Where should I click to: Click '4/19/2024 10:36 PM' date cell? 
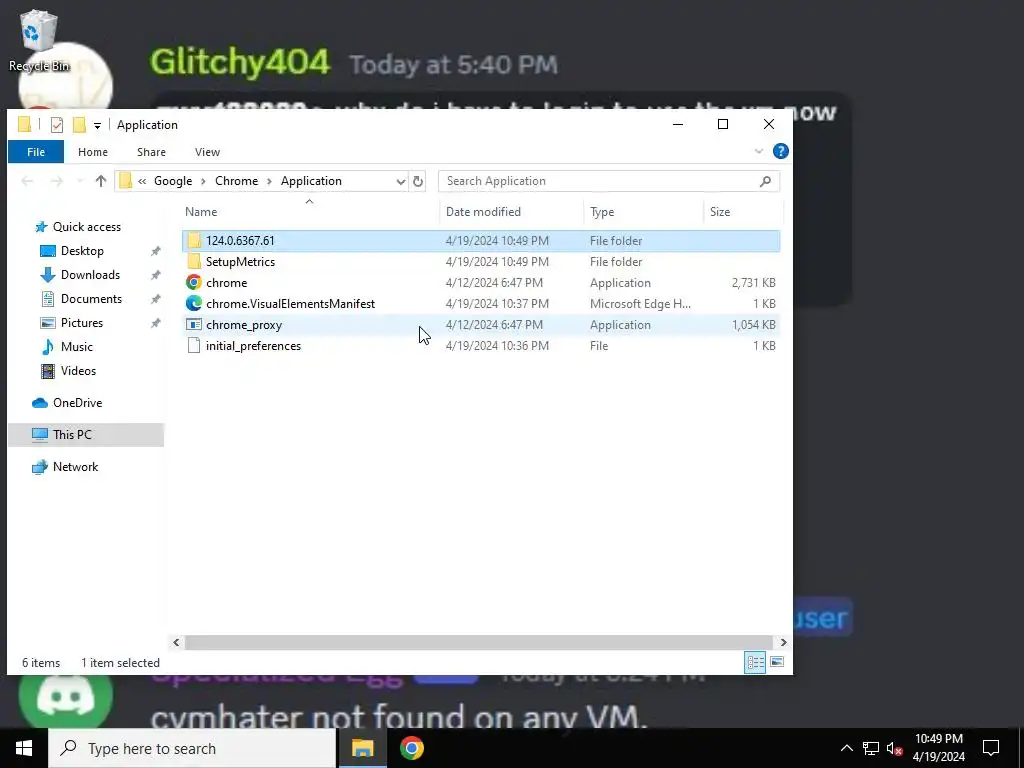point(497,346)
